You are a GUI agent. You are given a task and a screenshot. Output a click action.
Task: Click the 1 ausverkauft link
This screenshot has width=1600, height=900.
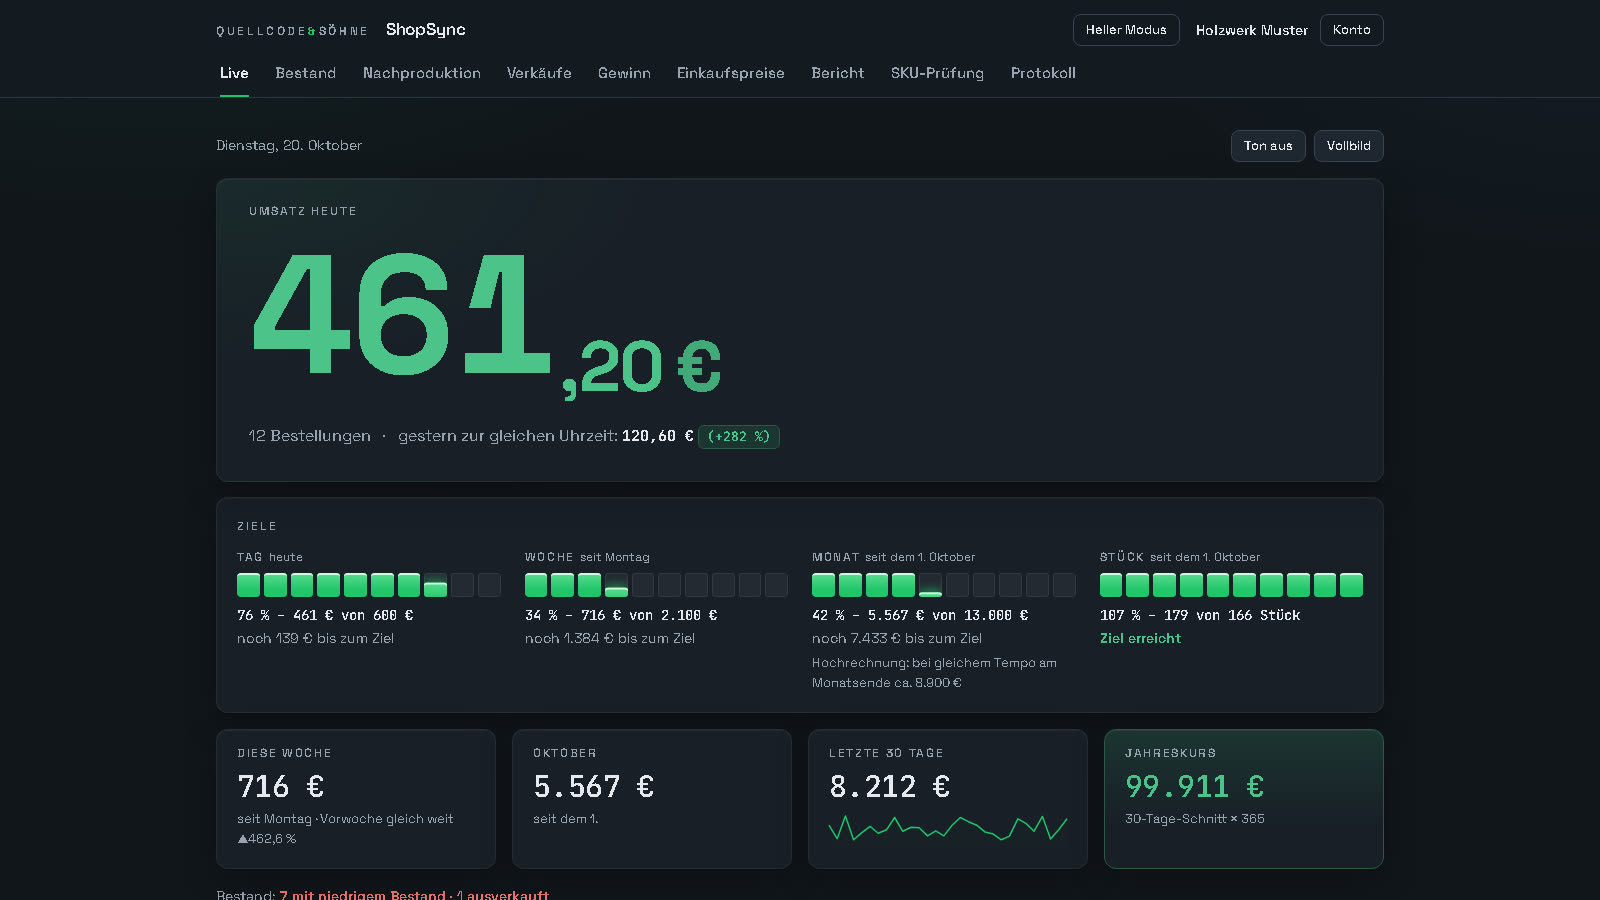point(503,894)
